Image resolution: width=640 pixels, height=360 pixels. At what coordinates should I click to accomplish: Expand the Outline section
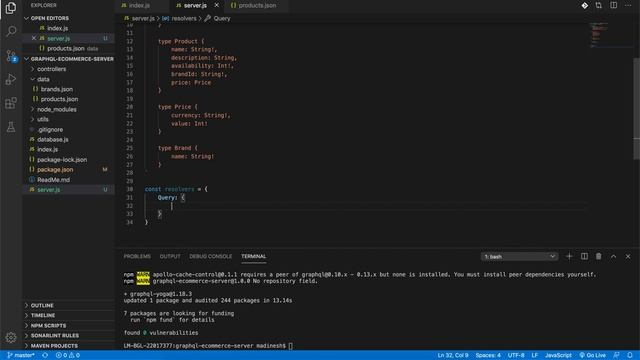point(42,305)
